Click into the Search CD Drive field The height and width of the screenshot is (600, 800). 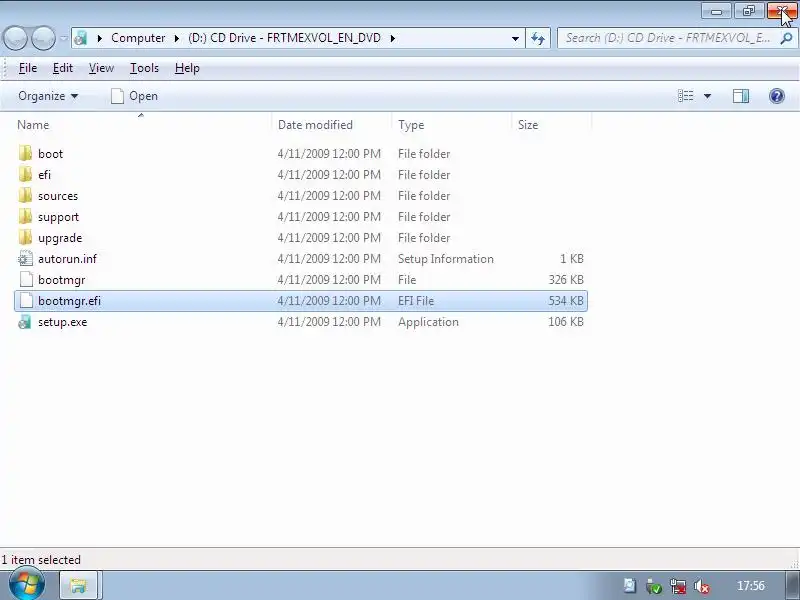pyautogui.click(x=667, y=38)
